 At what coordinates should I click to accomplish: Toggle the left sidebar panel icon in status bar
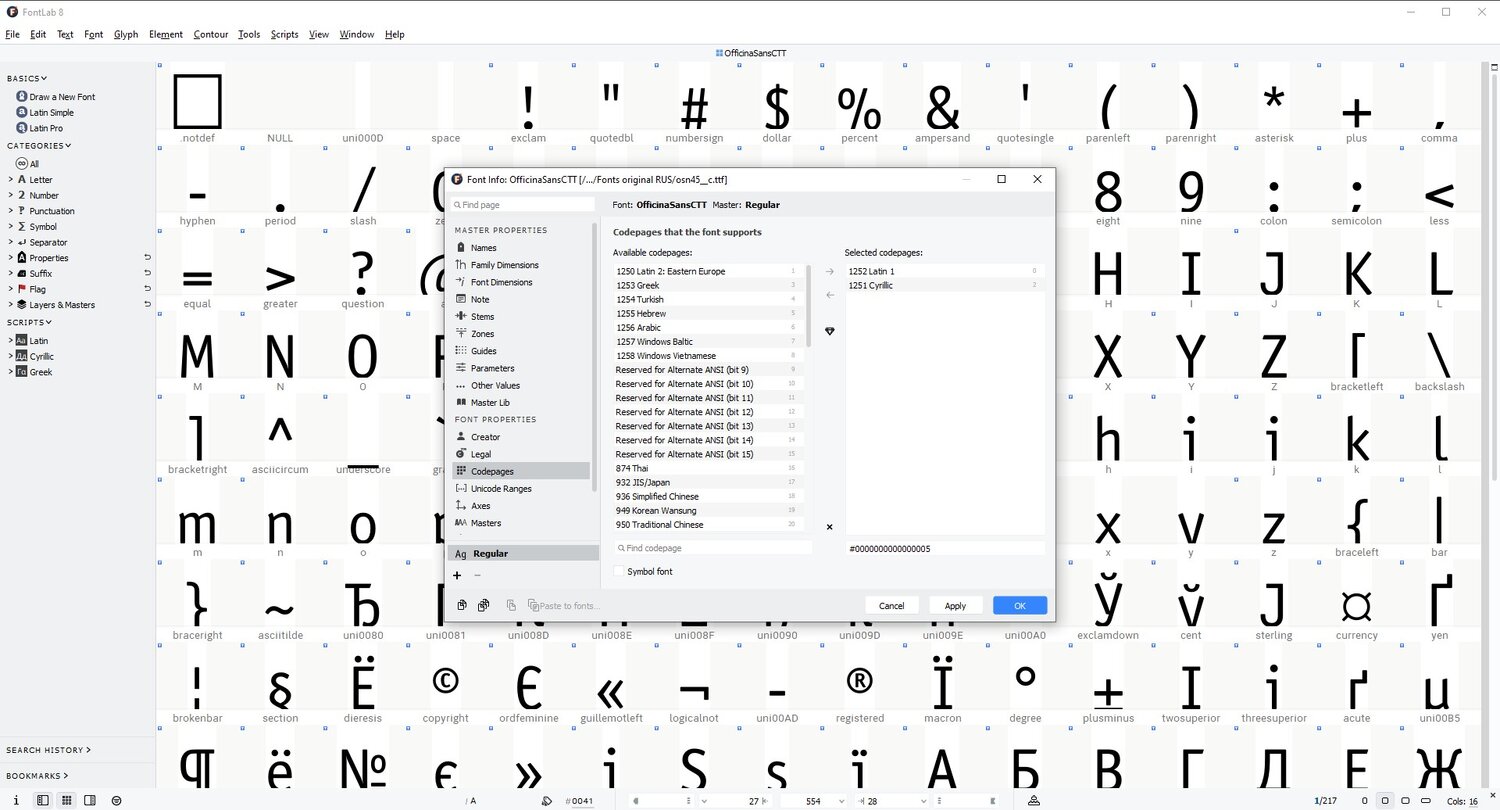tap(42, 800)
